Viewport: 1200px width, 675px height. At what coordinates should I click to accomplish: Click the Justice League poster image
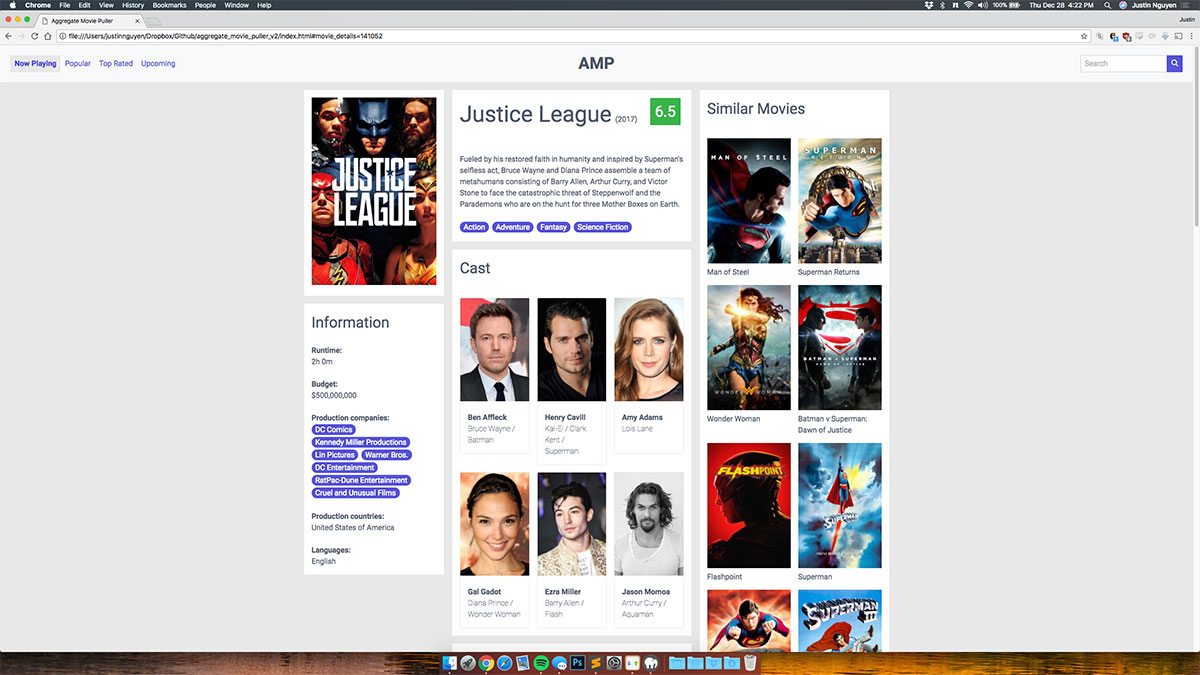click(374, 191)
